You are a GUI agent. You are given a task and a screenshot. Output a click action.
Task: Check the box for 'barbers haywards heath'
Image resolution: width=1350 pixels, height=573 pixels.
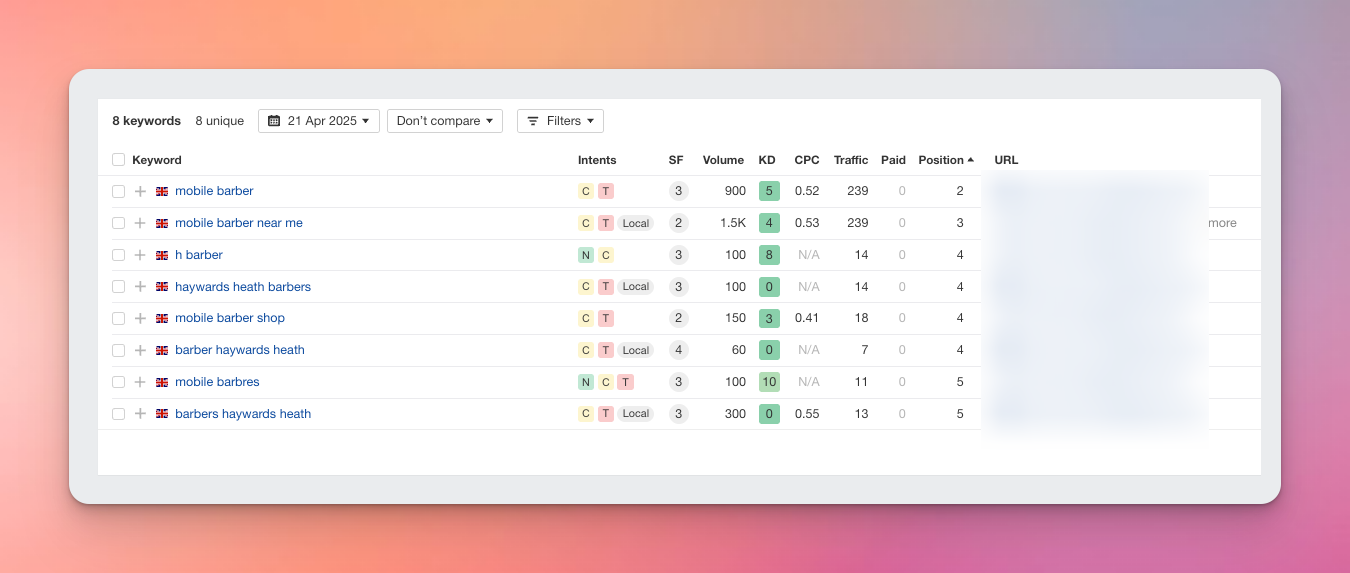[119, 414]
